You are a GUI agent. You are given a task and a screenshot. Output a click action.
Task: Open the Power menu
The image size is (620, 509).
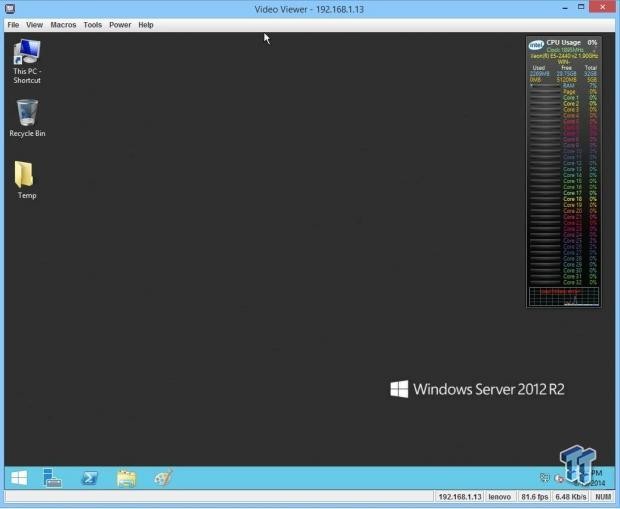point(120,25)
